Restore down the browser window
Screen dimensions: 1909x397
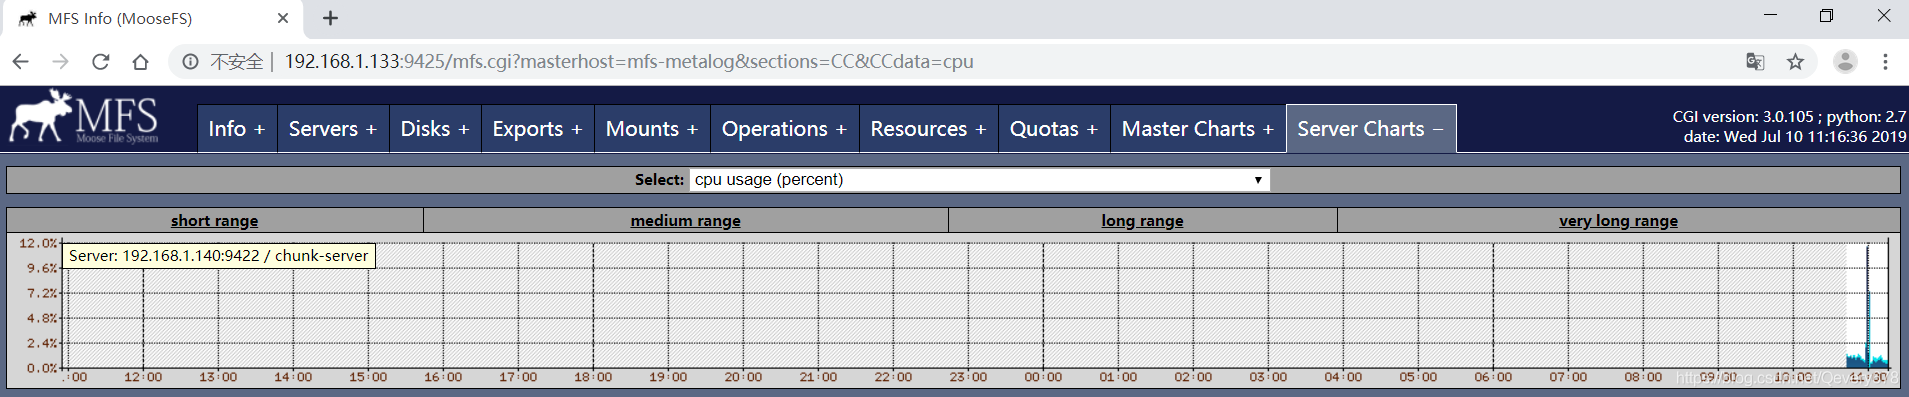point(1826,16)
